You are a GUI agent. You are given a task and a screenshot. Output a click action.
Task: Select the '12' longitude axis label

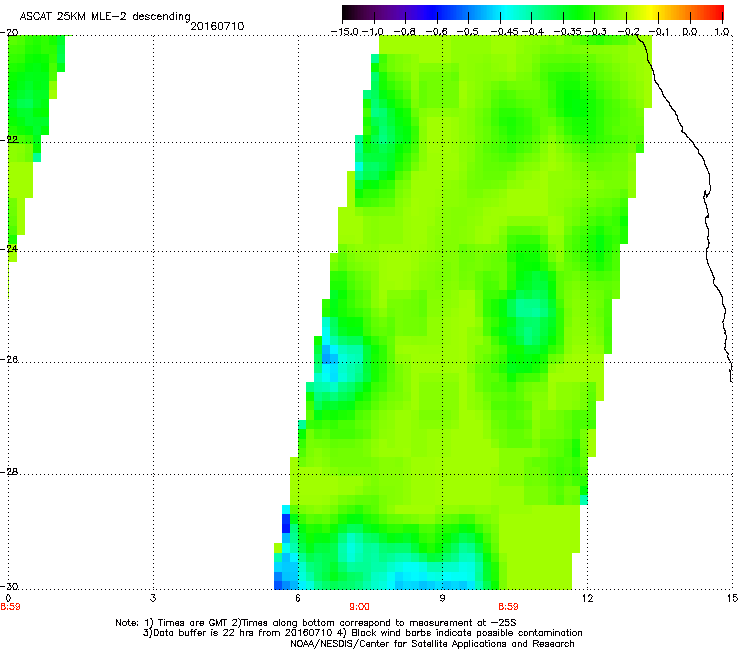(588, 598)
